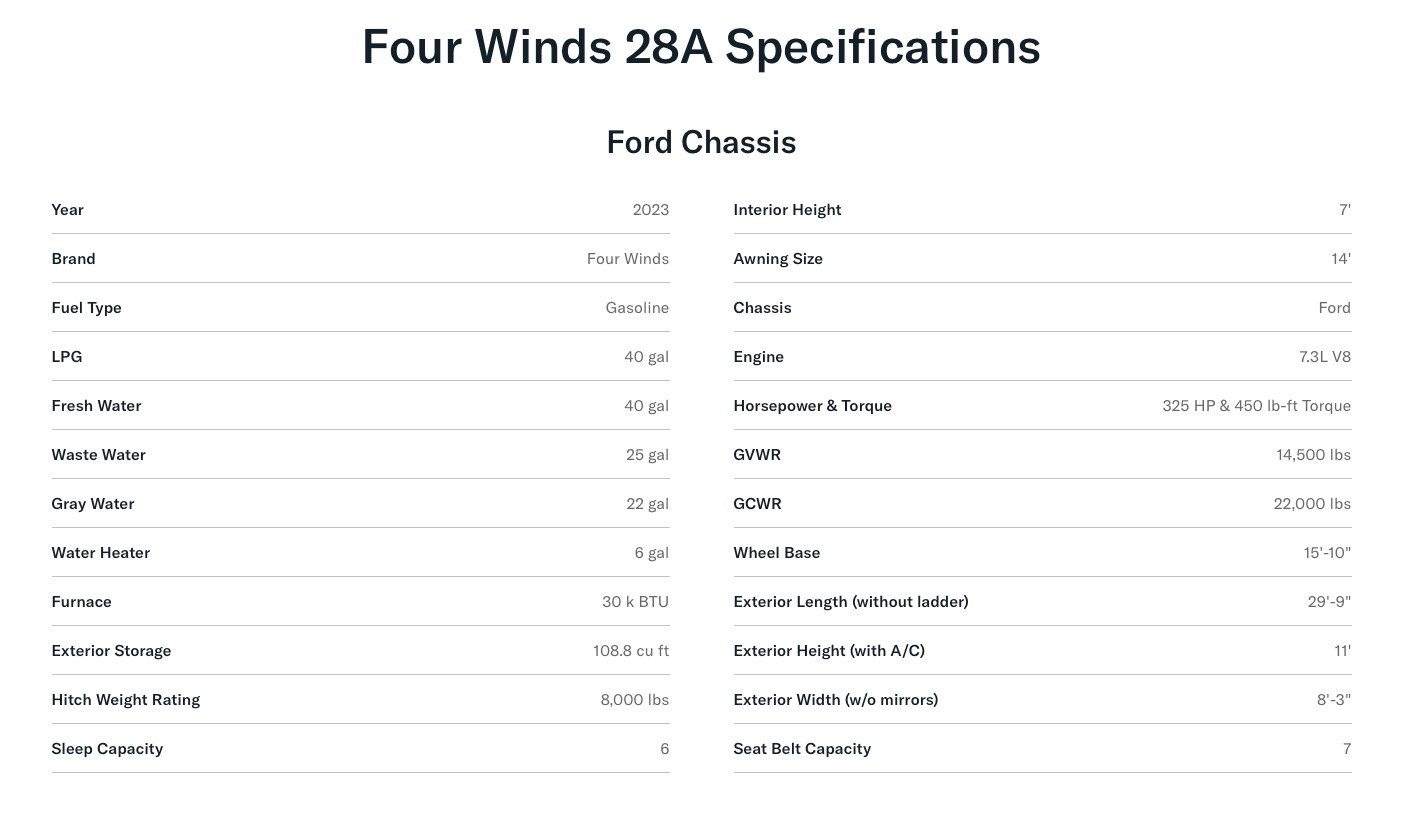Click the Fresh Water label
1404x827 pixels.
click(96, 406)
